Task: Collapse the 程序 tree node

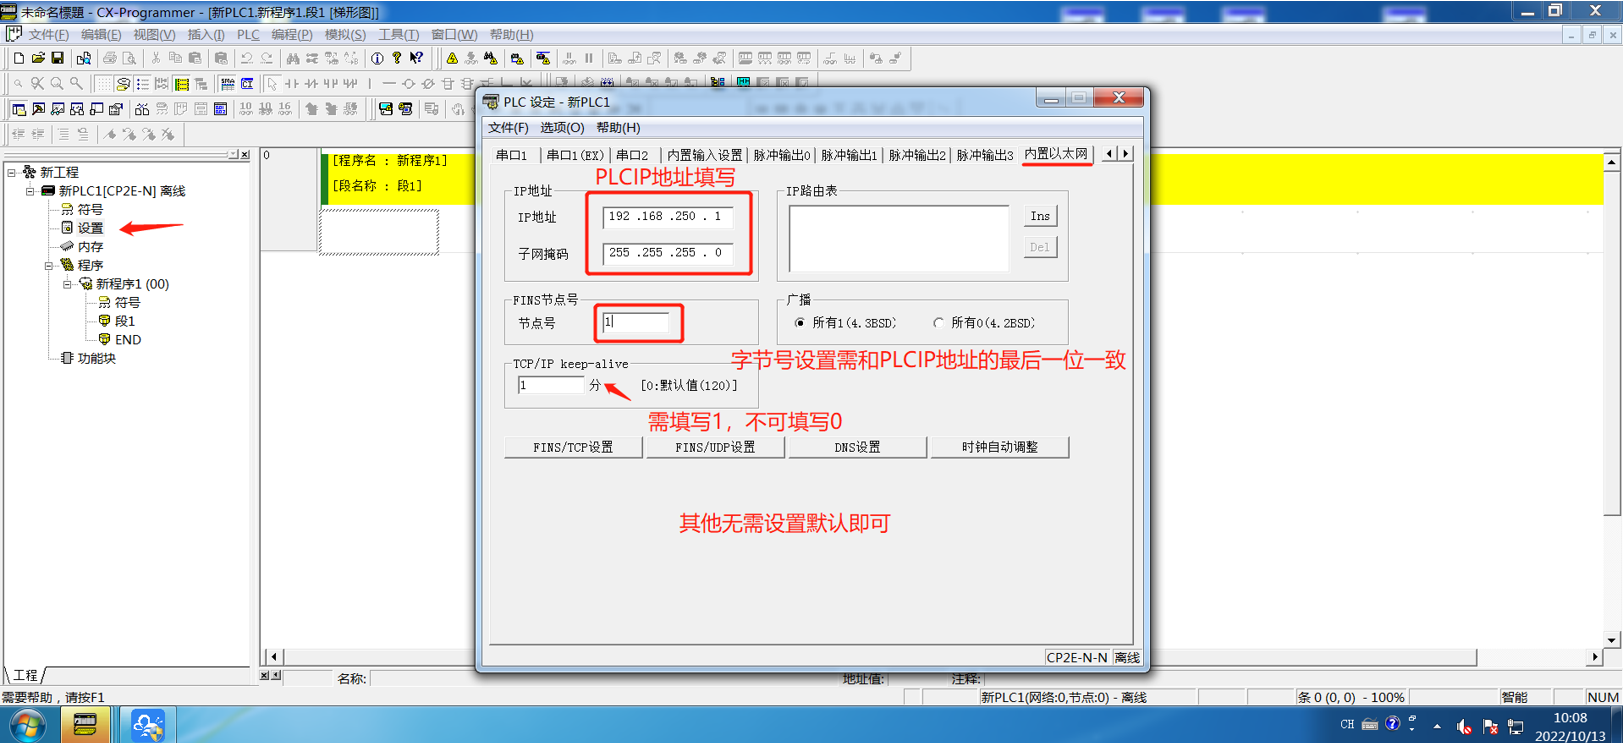Action: coord(49,266)
